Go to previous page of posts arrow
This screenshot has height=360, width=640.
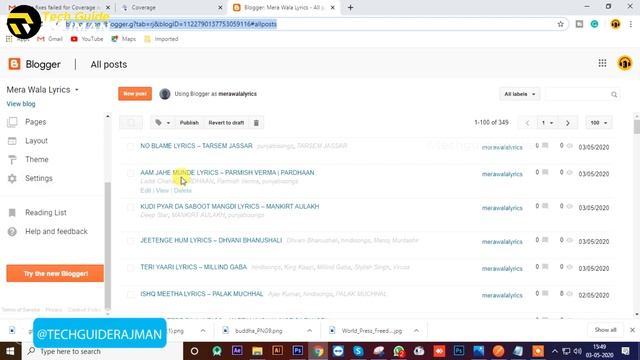(x=527, y=123)
